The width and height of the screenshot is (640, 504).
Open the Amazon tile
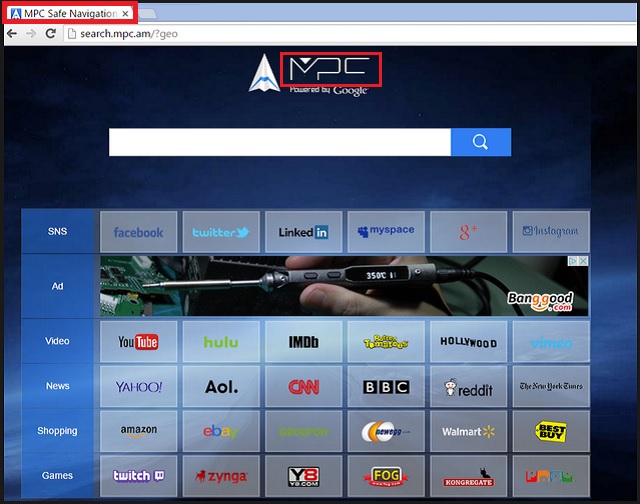(138, 431)
